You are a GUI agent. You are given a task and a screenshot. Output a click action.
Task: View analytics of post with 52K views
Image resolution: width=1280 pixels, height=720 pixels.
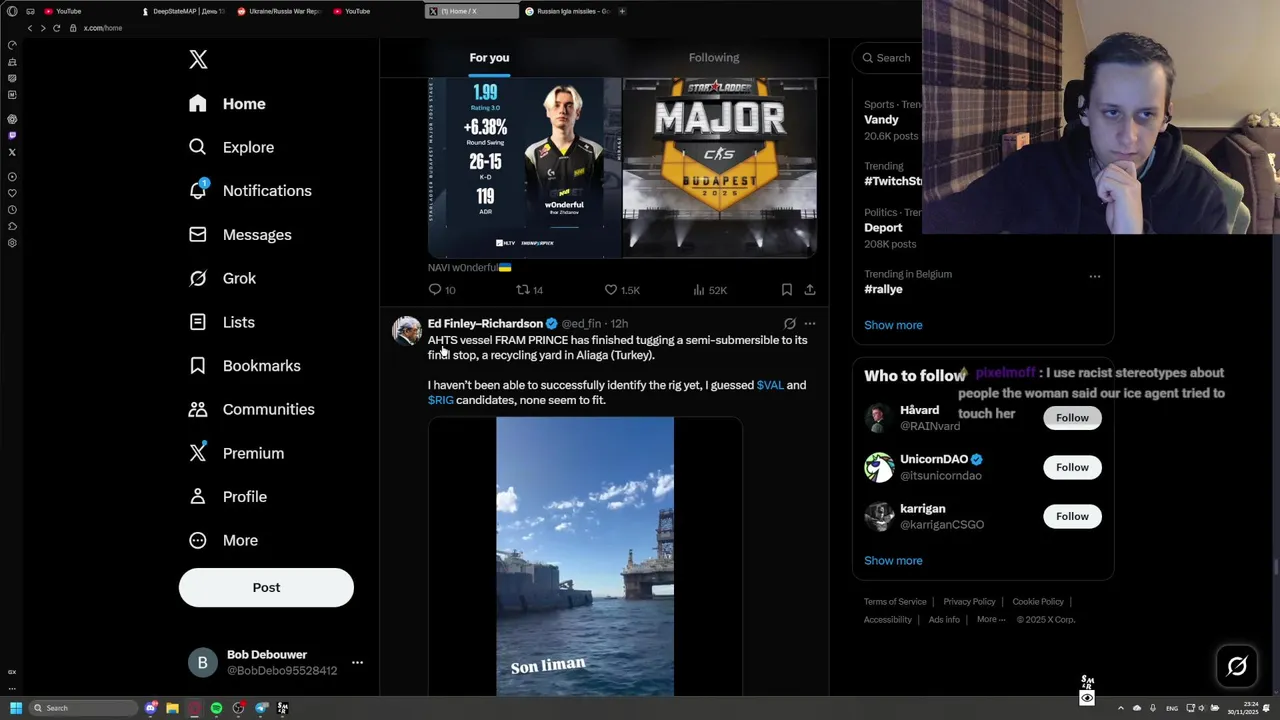(x=710, y=290)
